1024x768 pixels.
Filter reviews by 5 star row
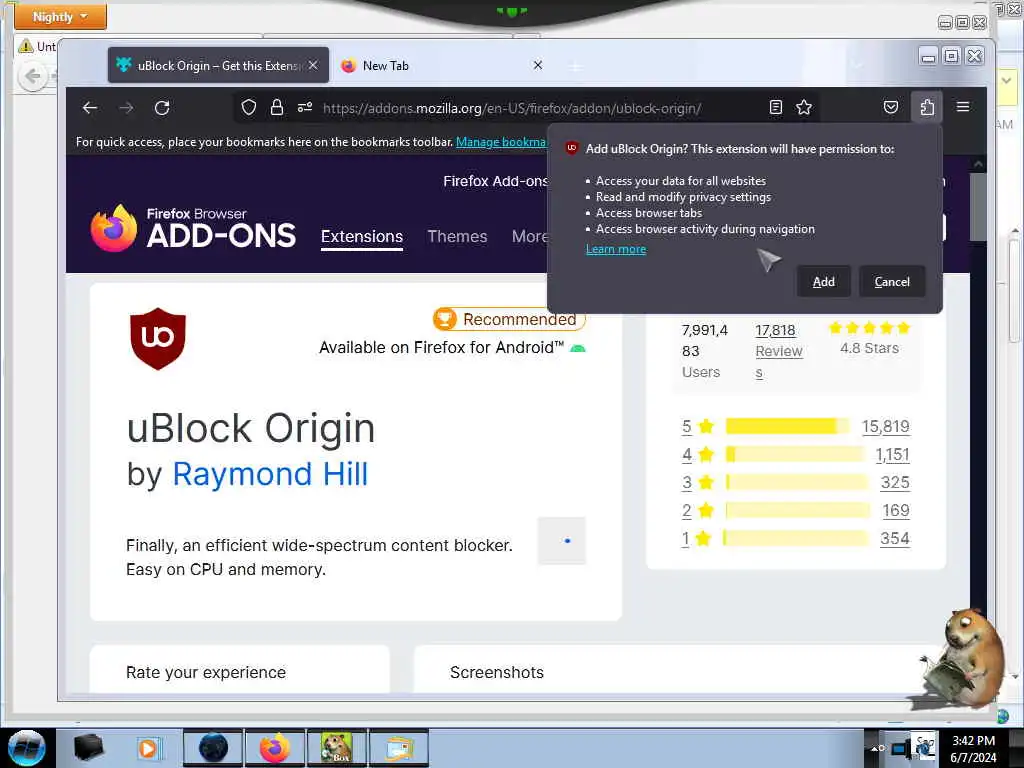tap(795, 426)
